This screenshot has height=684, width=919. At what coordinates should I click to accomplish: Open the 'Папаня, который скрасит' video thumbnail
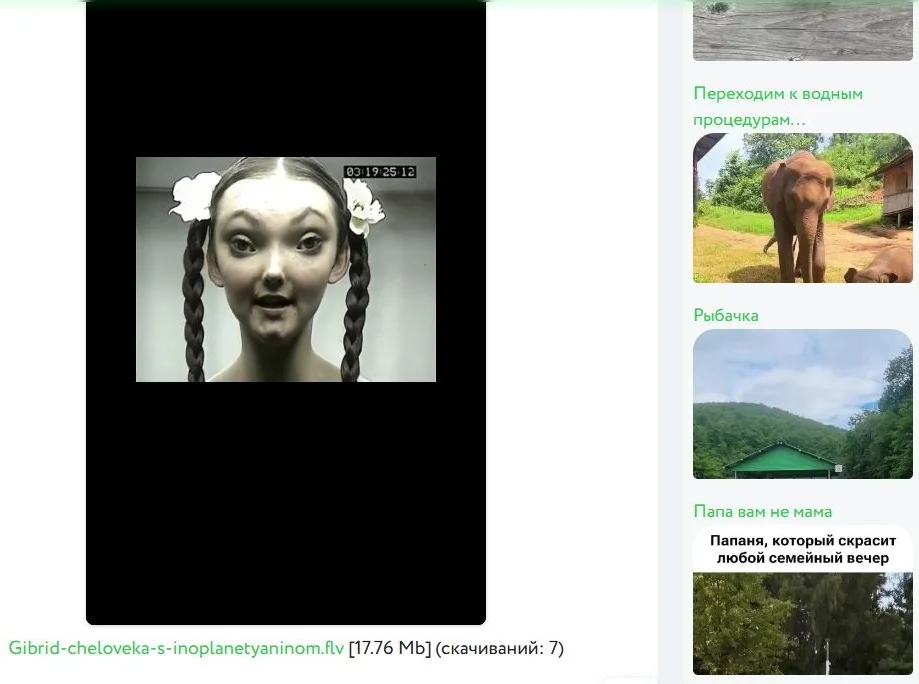coord(803,600)
